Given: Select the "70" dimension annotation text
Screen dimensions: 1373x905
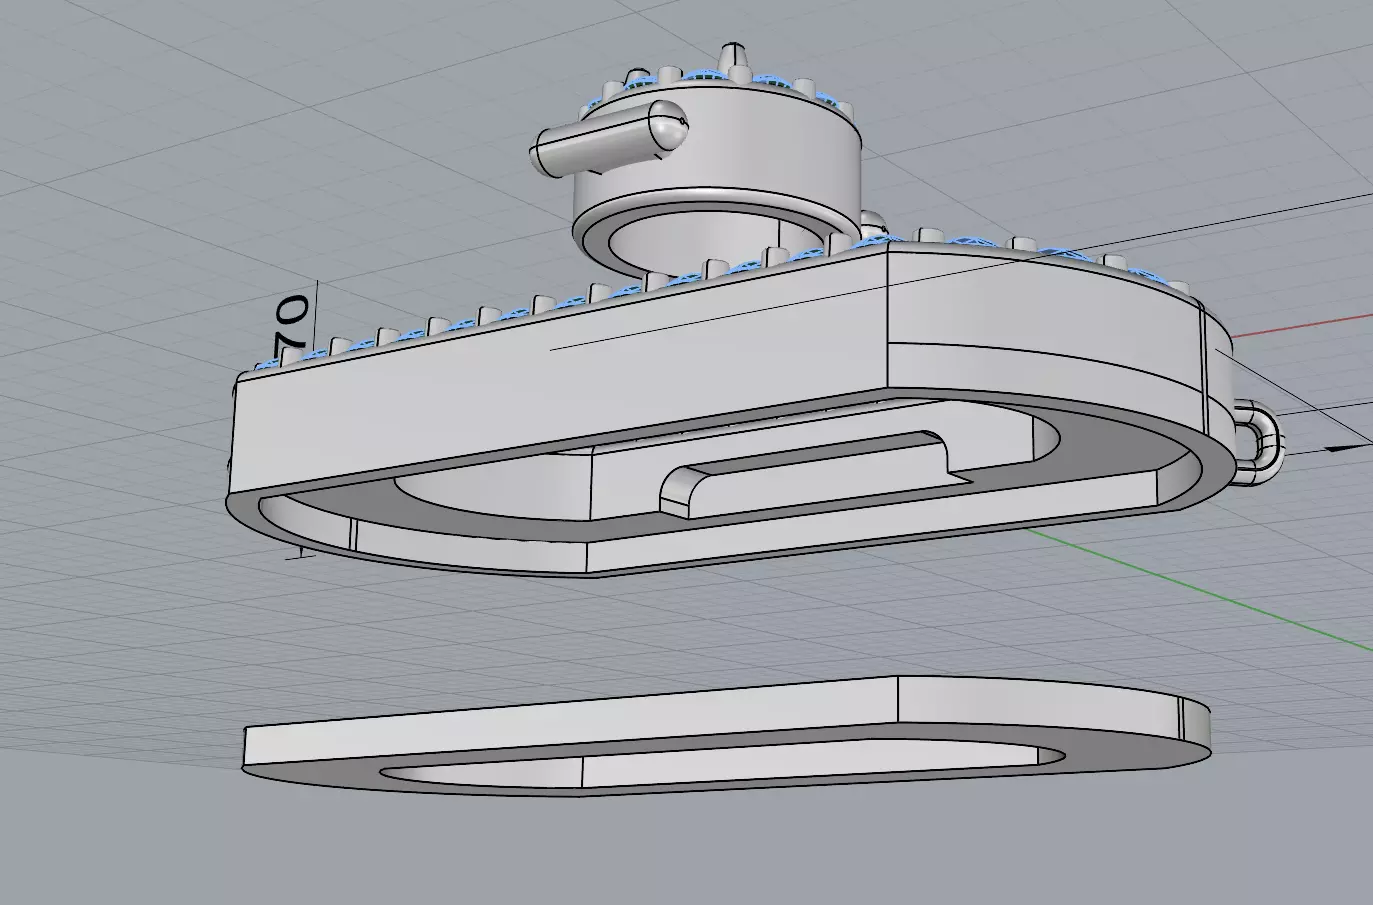Looking at the screenshot, I should coord(291,324).
